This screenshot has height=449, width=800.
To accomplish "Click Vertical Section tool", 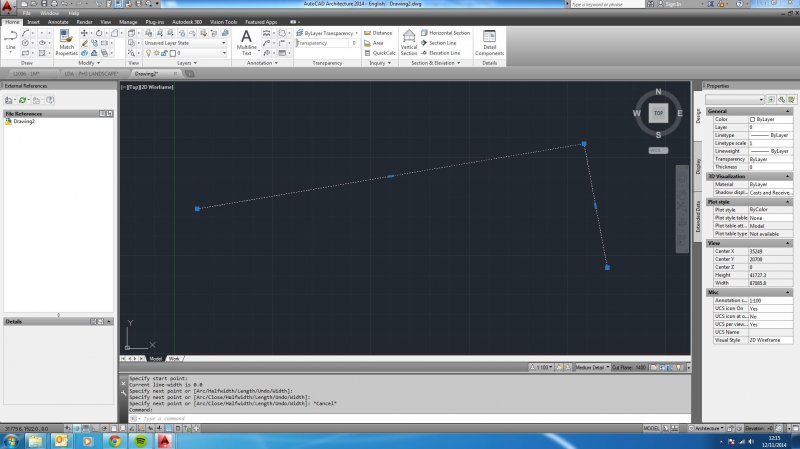I will (409, 42).
